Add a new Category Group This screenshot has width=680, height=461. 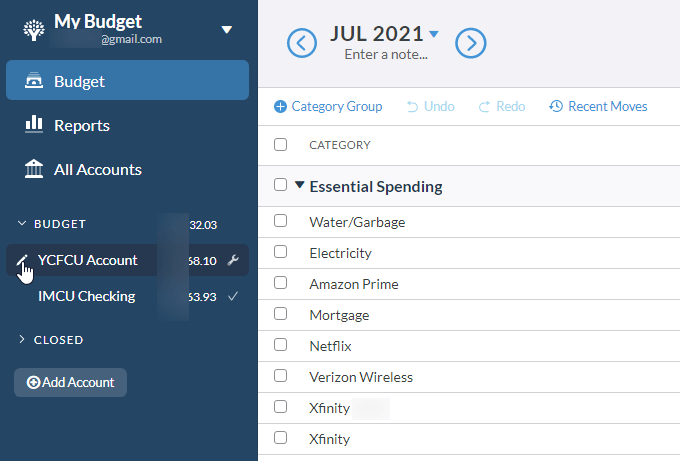point(328,107)
